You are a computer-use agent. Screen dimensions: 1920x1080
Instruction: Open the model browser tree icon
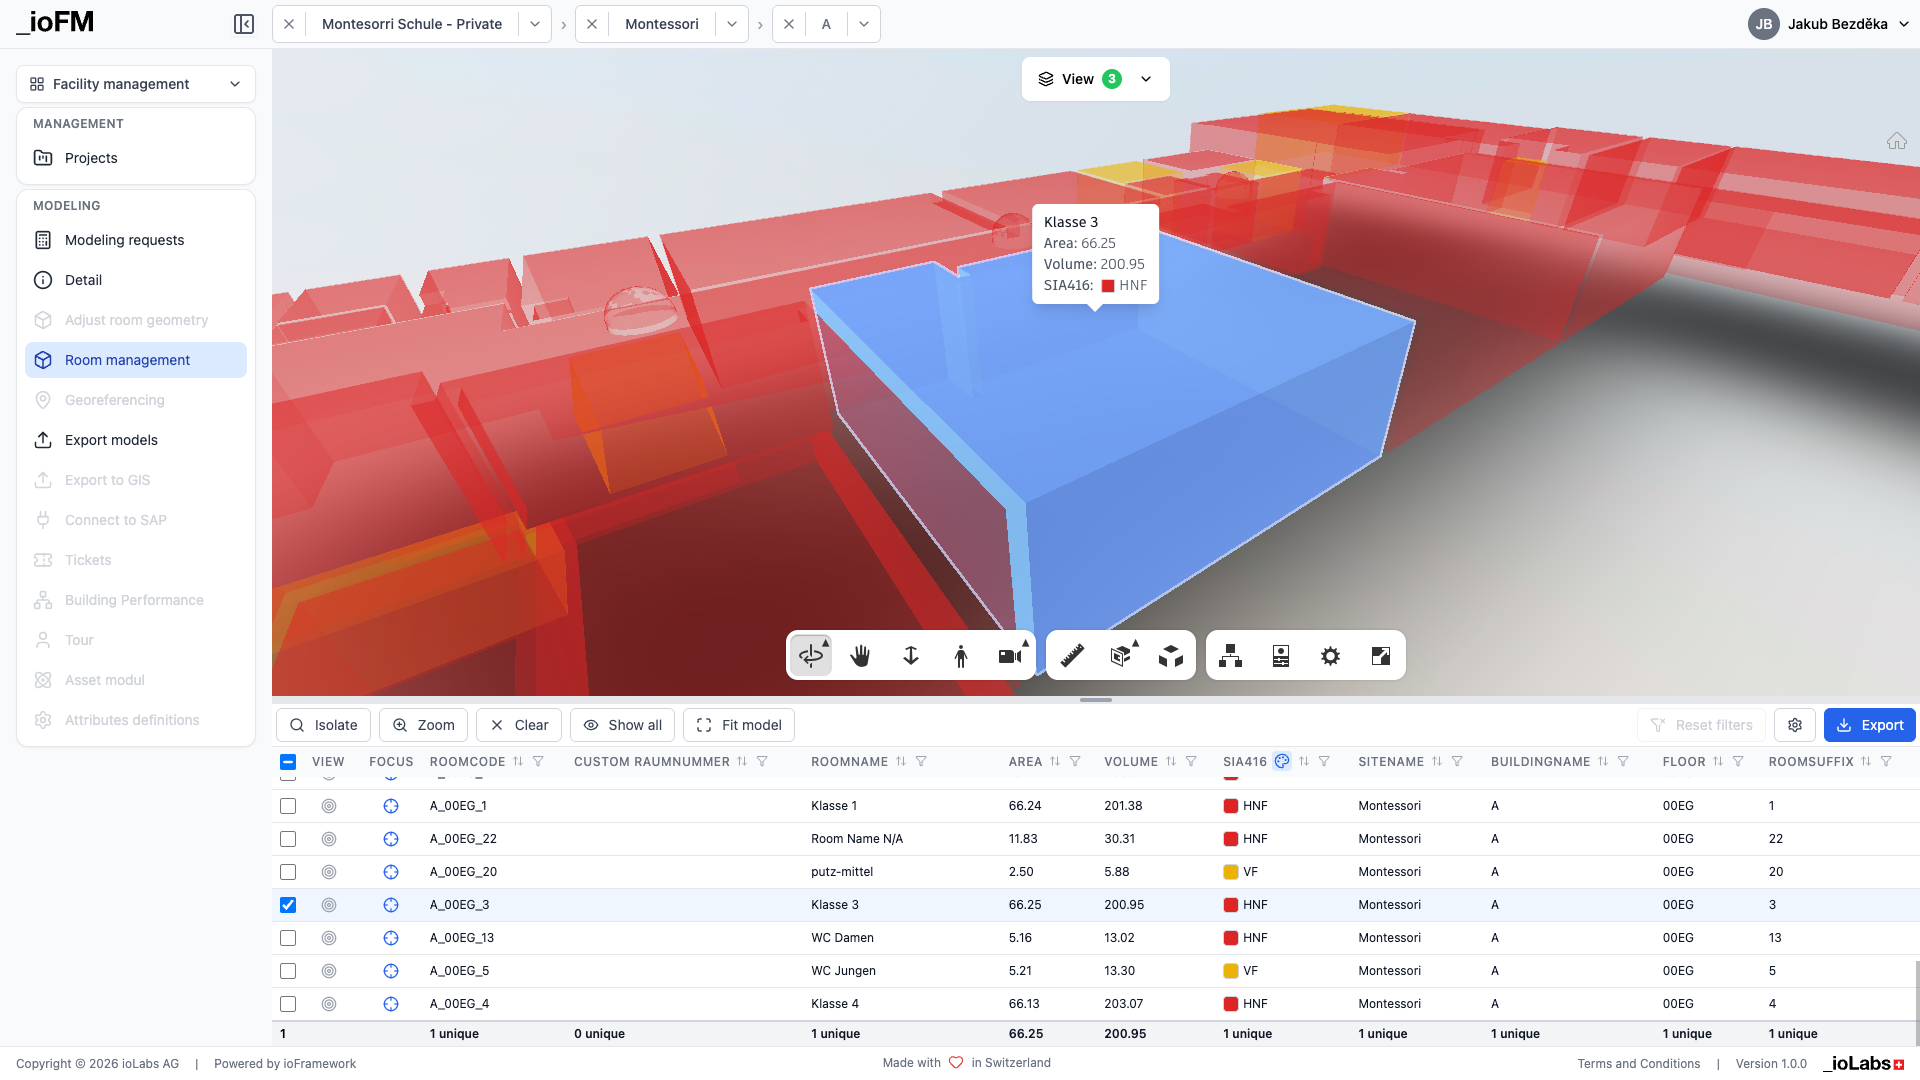click(1231, 656)
